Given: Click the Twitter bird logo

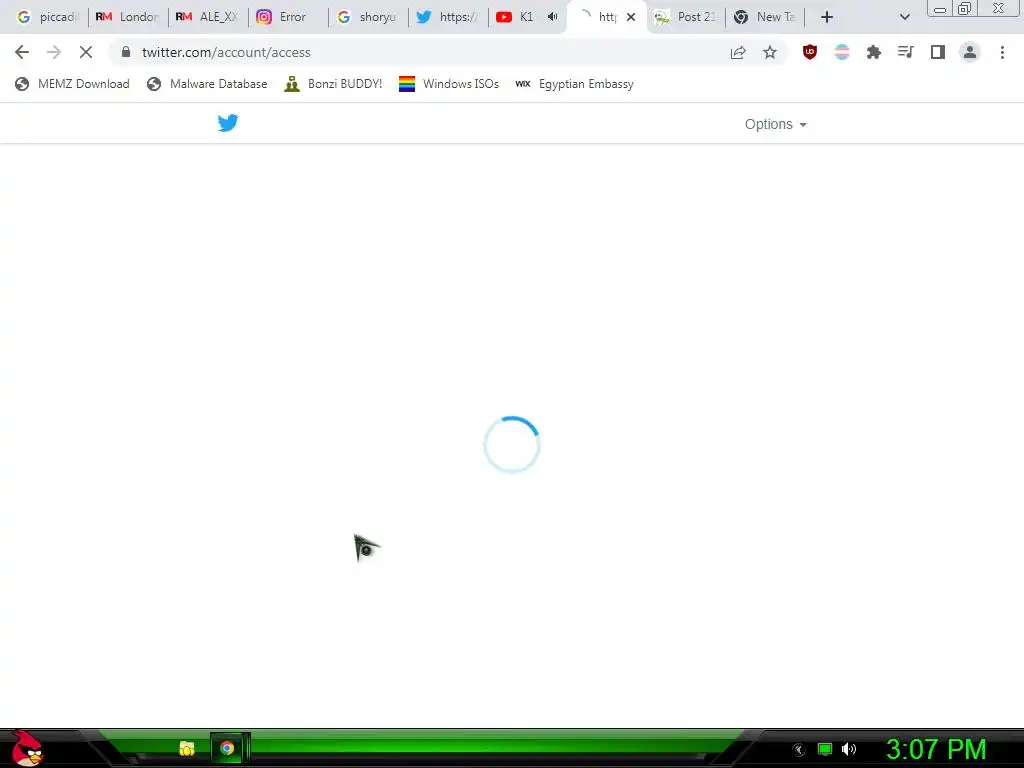Looking at the screenshot, I should click(x=228, y=123).
